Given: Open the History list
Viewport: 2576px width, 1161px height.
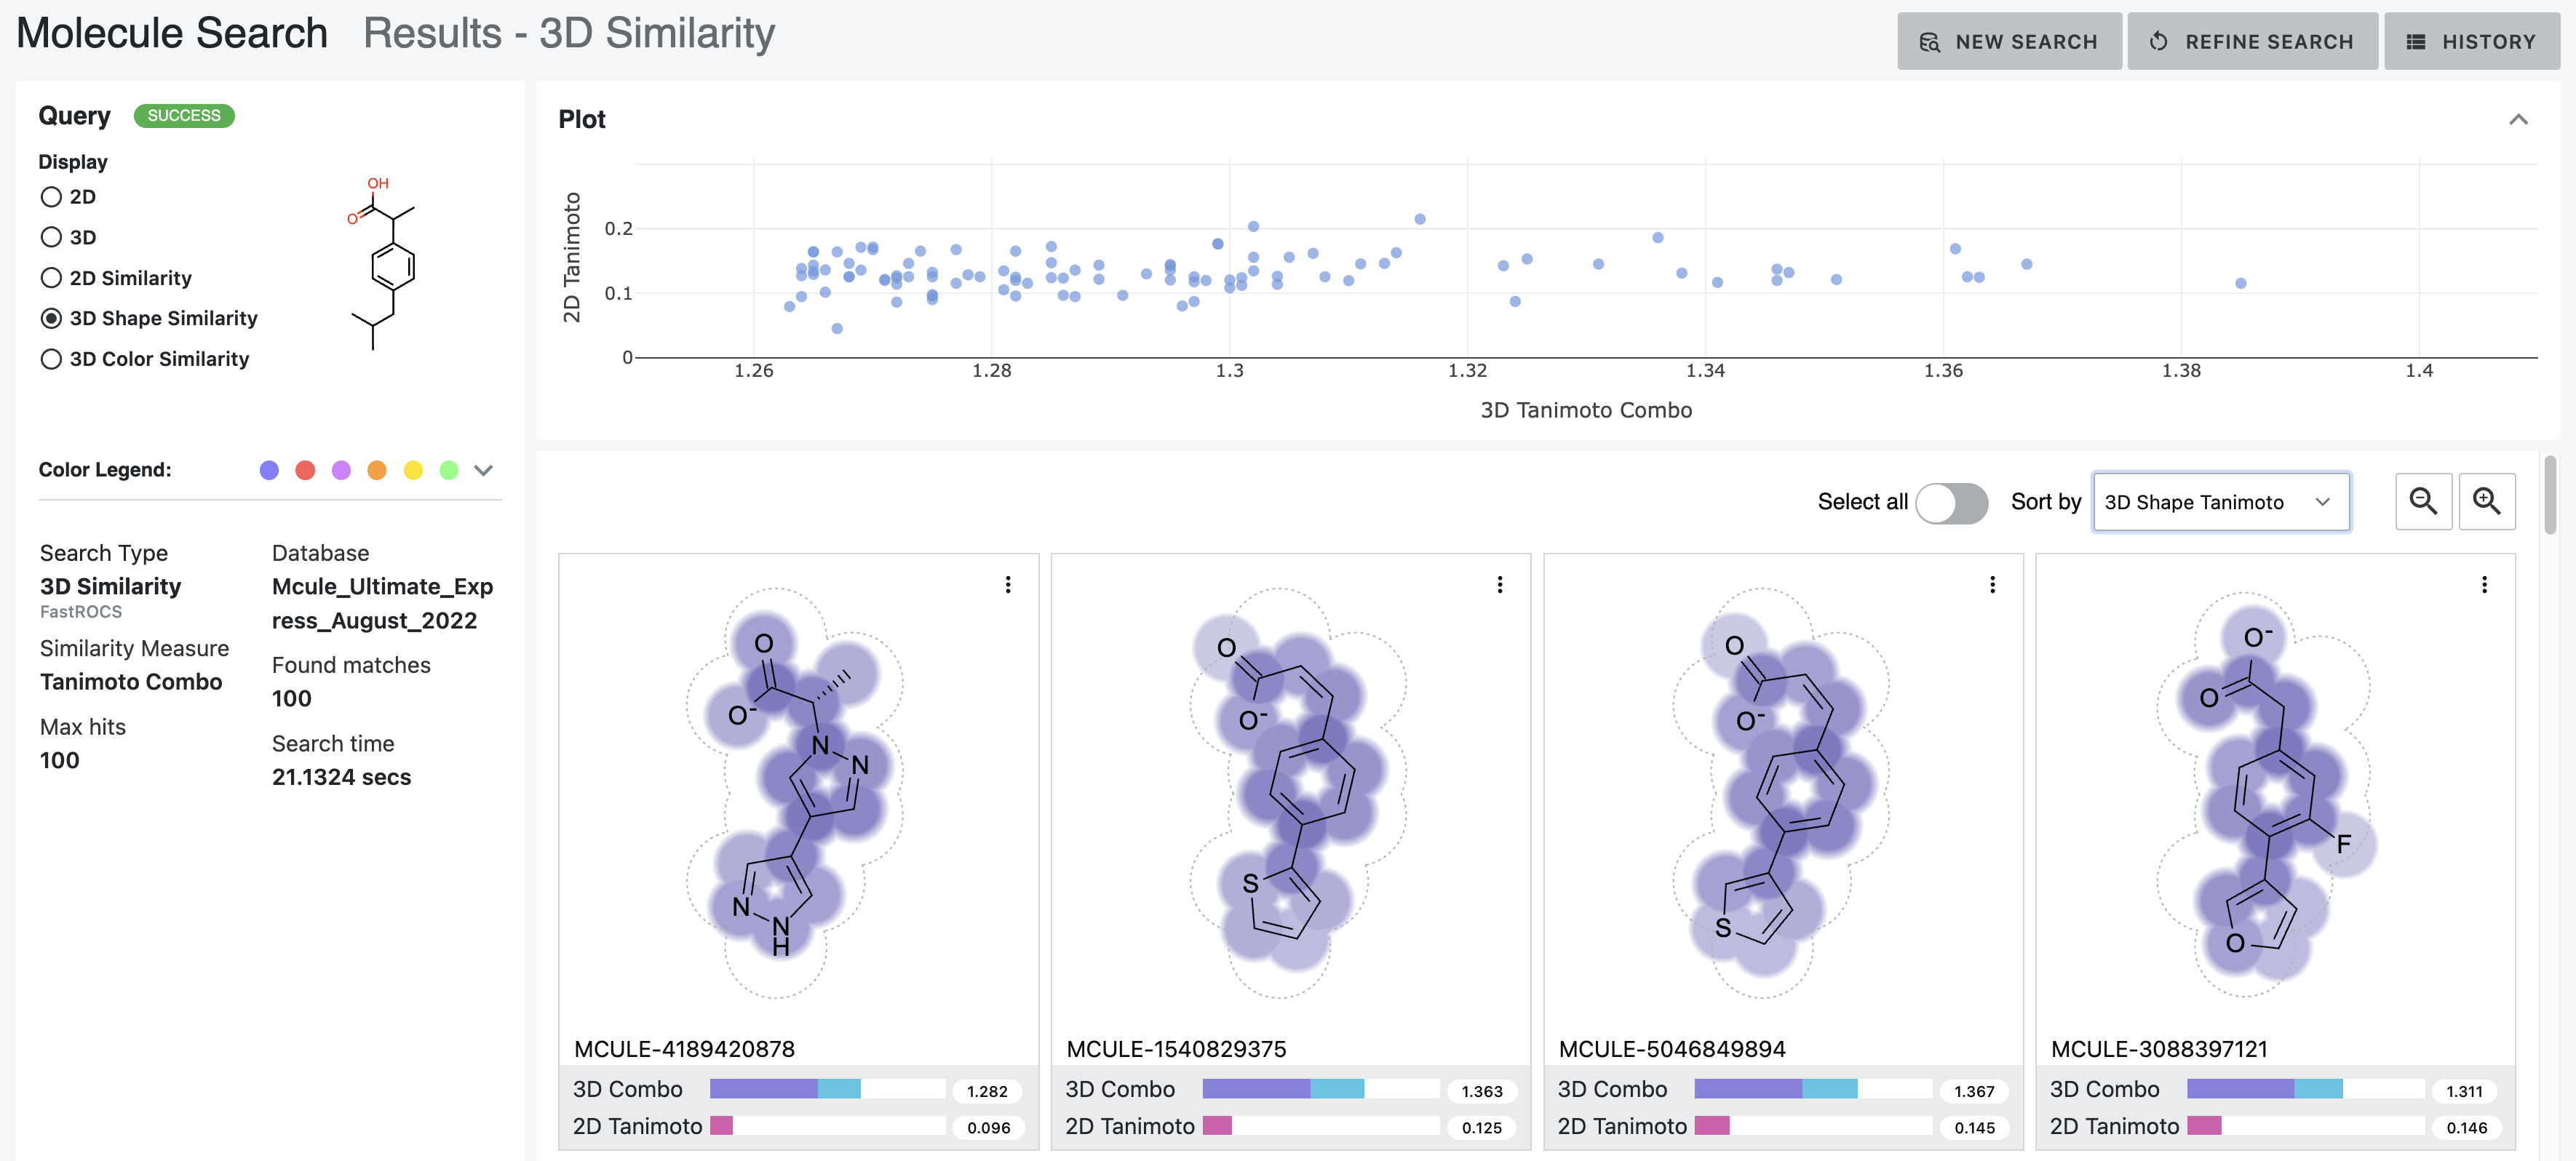Looking at the screenshot, I should tap(2471, 42).
